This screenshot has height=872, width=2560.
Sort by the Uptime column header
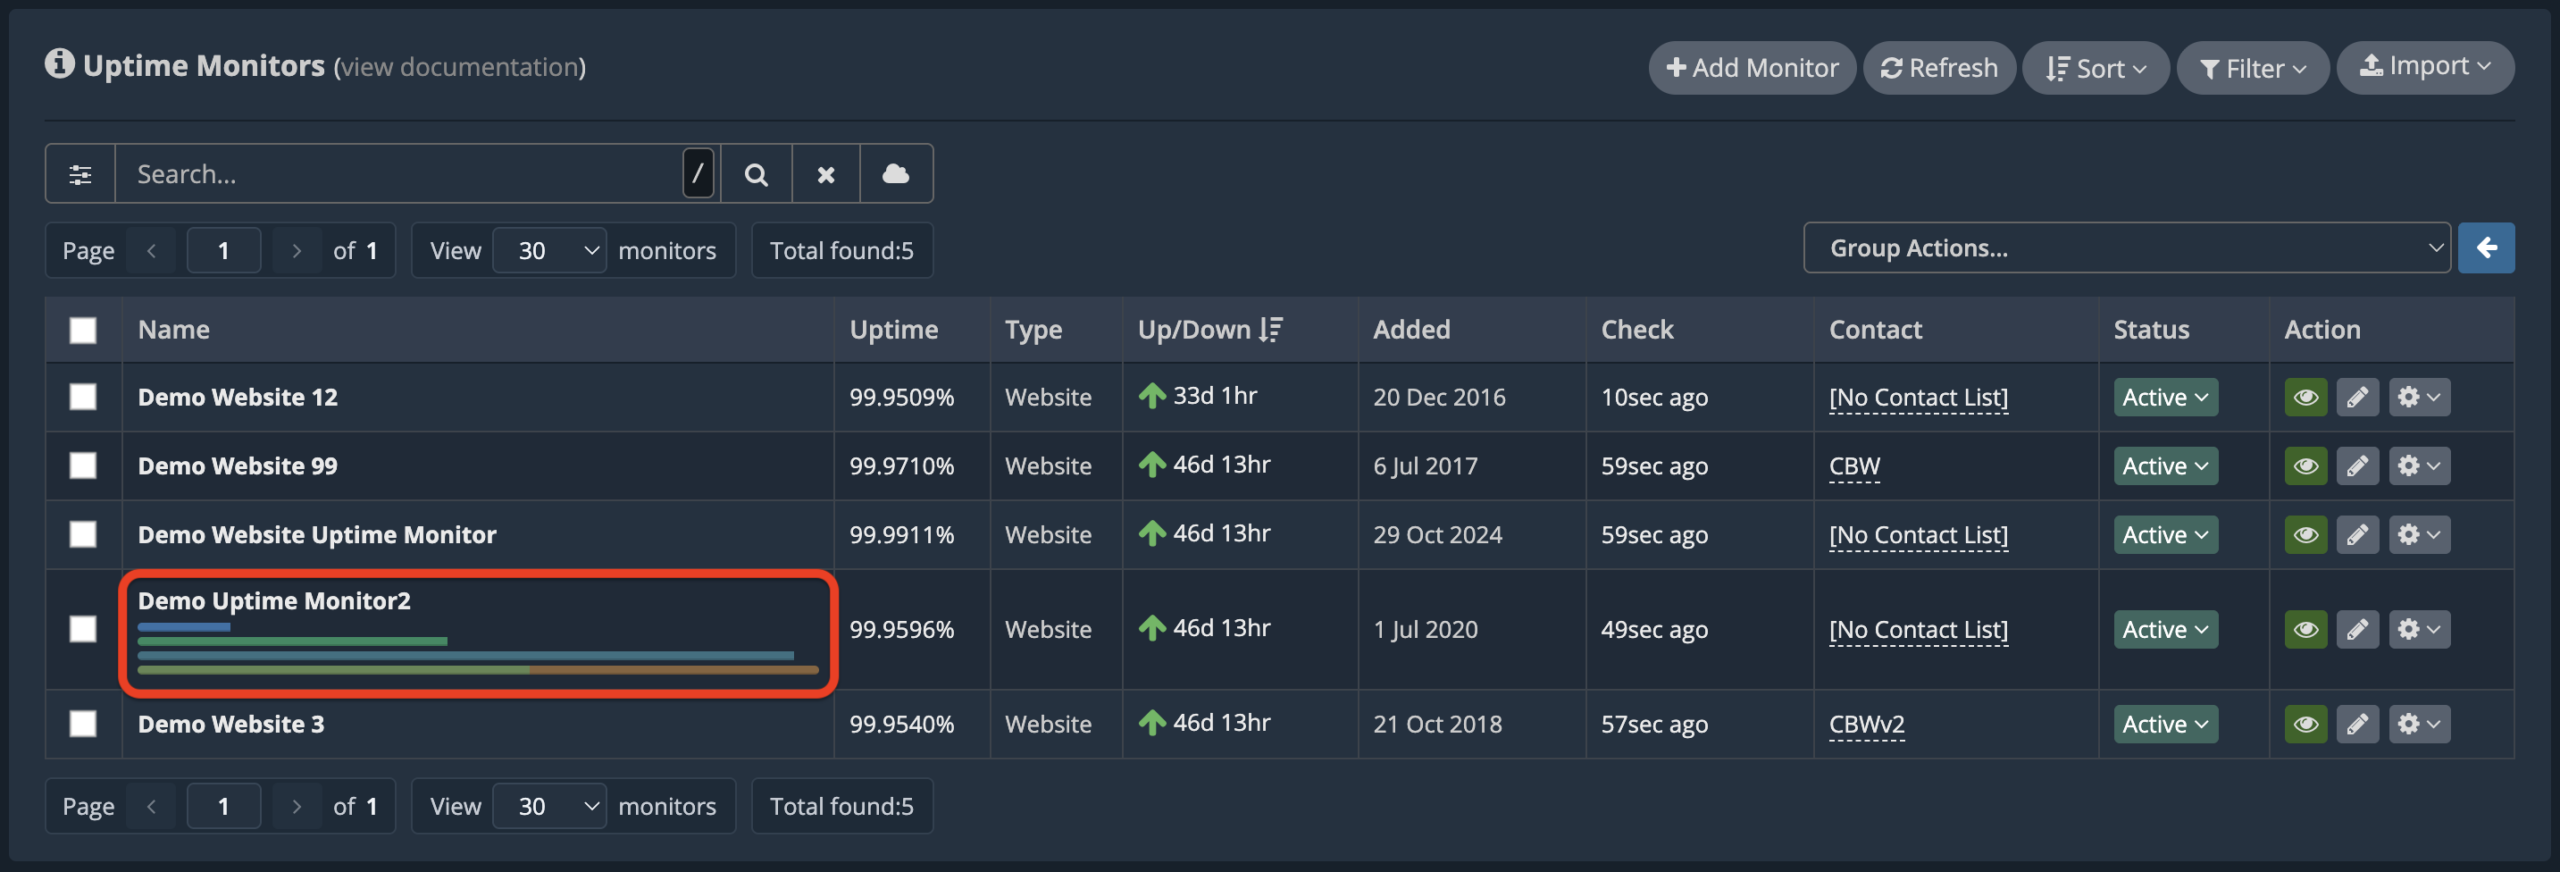click(894, 330)
